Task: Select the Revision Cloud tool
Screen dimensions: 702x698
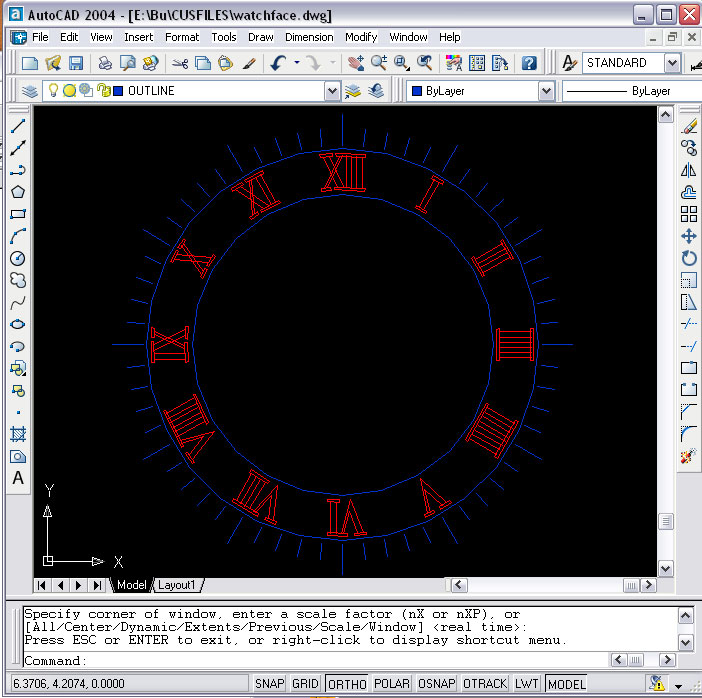Action: coord(18,280)
